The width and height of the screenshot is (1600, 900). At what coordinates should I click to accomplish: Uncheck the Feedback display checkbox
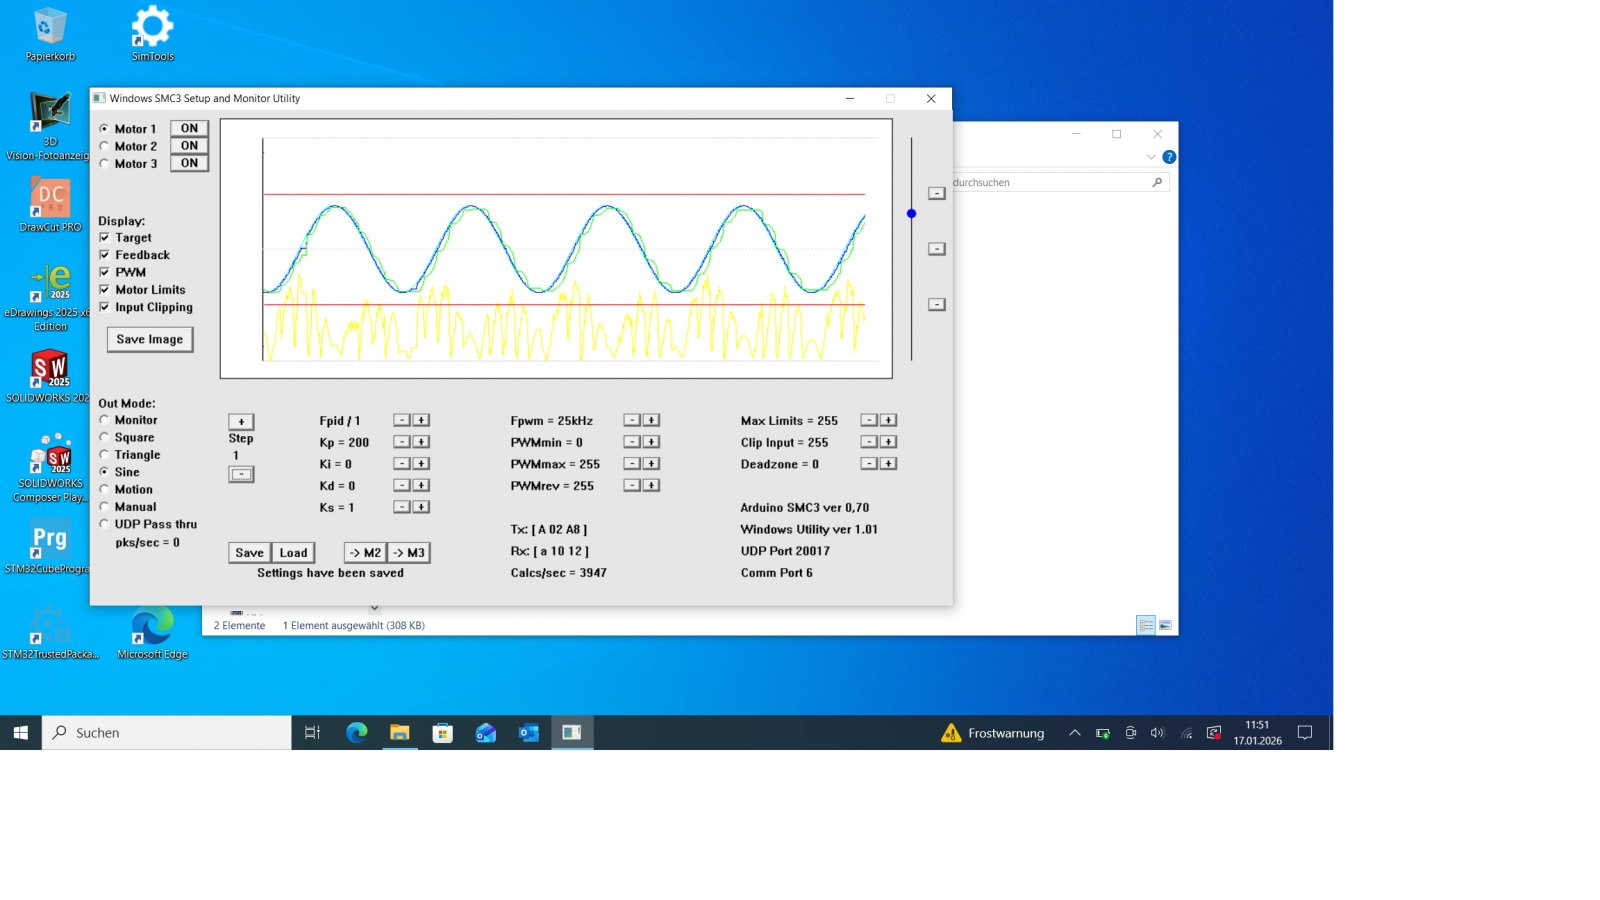pos(105,255)
